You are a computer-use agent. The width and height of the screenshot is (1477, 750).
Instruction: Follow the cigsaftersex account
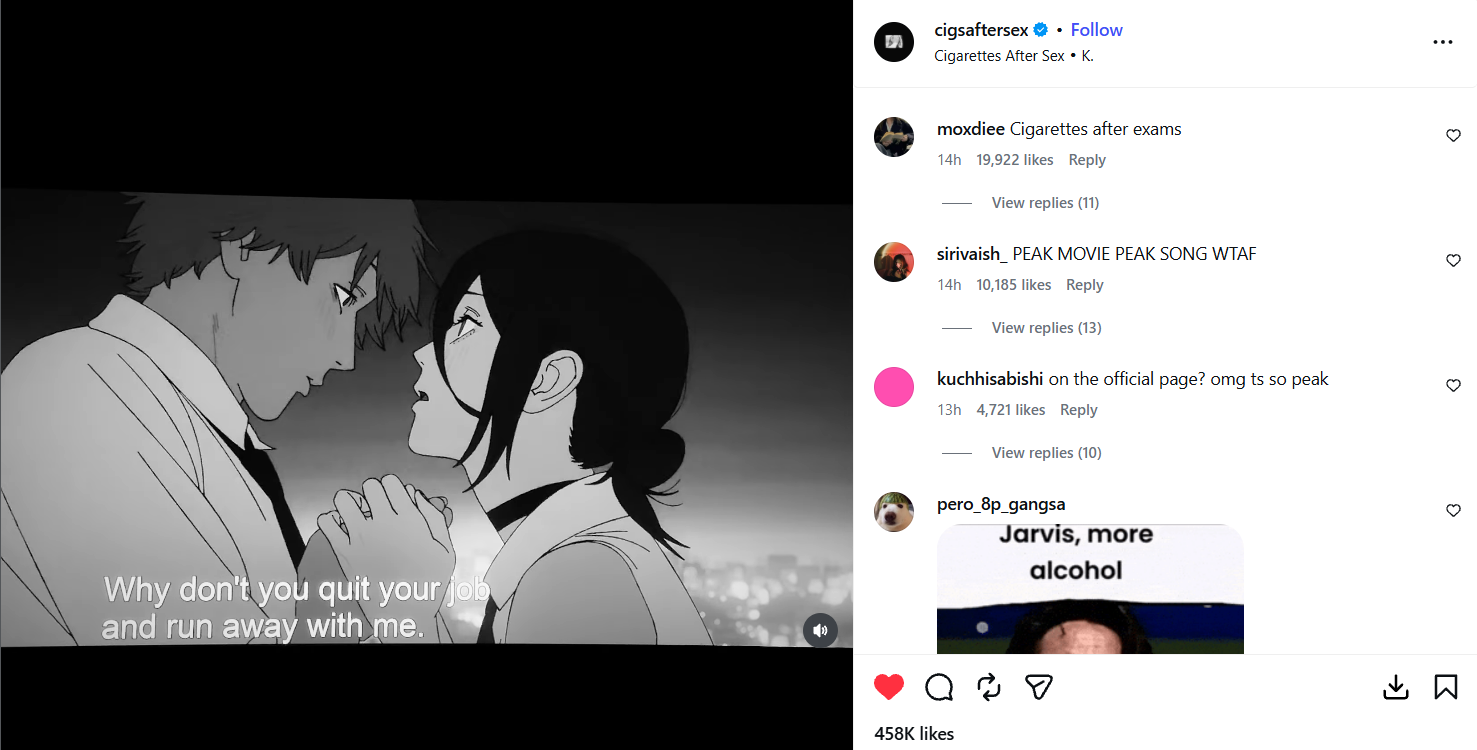(1096, 30)
